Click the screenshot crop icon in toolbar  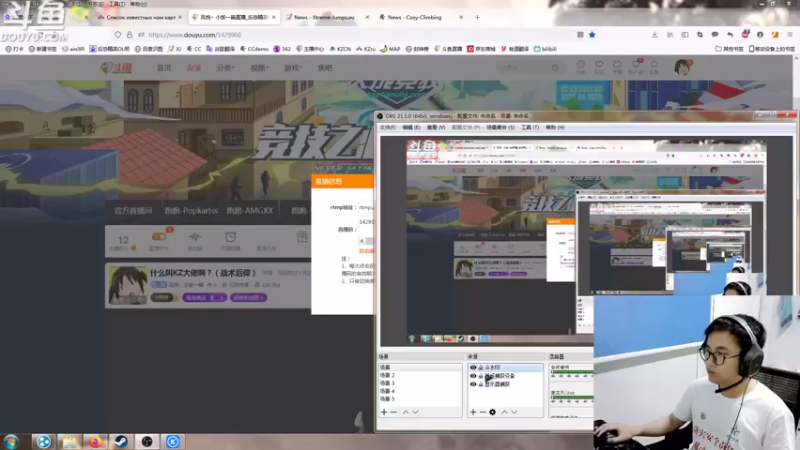[x=699, y=35]
